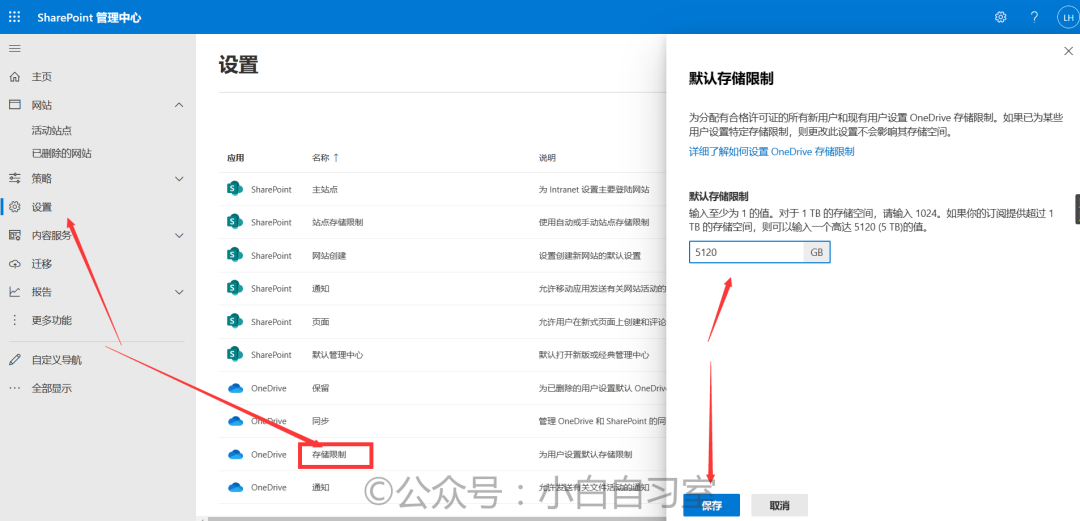Click the 自定义导航 pencil icon
1080x521 pixels.
tap(14, 360)
